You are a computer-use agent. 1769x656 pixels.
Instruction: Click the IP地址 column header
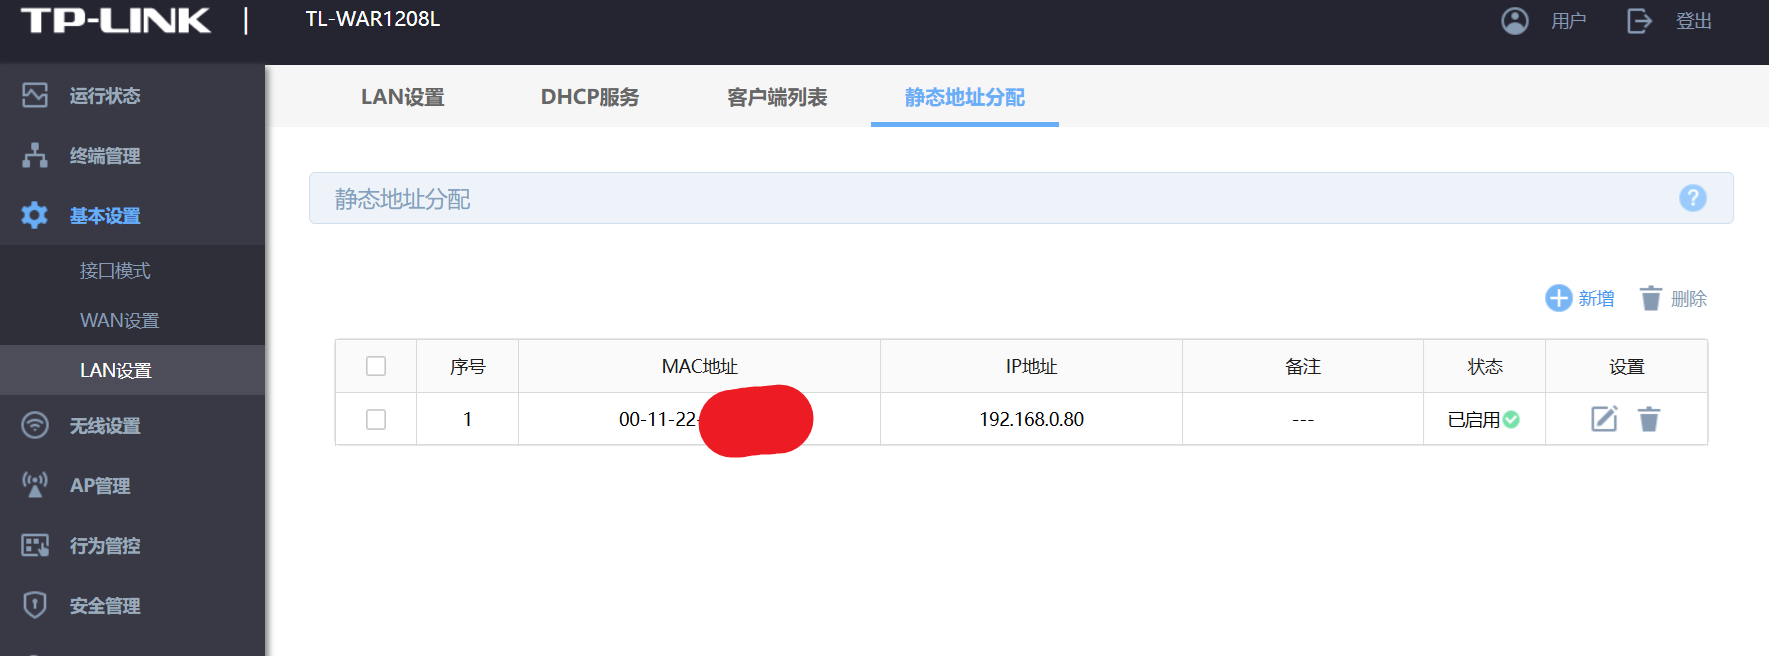(x=1031, y=366)
